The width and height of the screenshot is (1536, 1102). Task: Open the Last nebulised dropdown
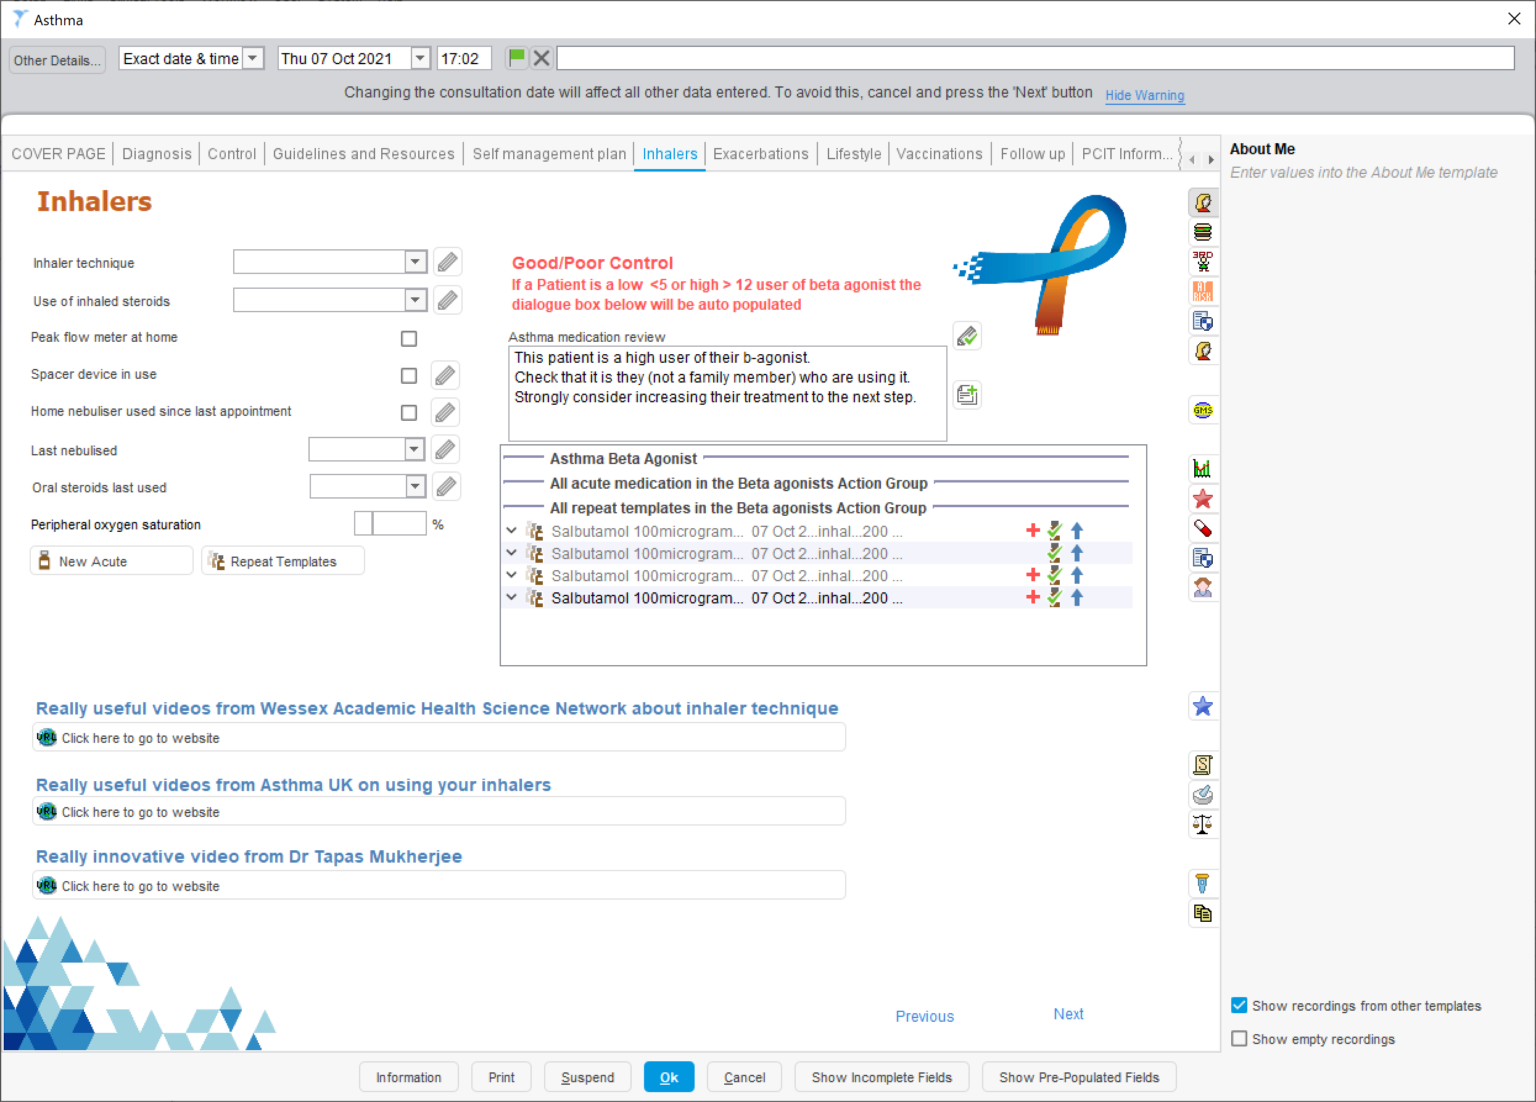[x=413, y=449]
